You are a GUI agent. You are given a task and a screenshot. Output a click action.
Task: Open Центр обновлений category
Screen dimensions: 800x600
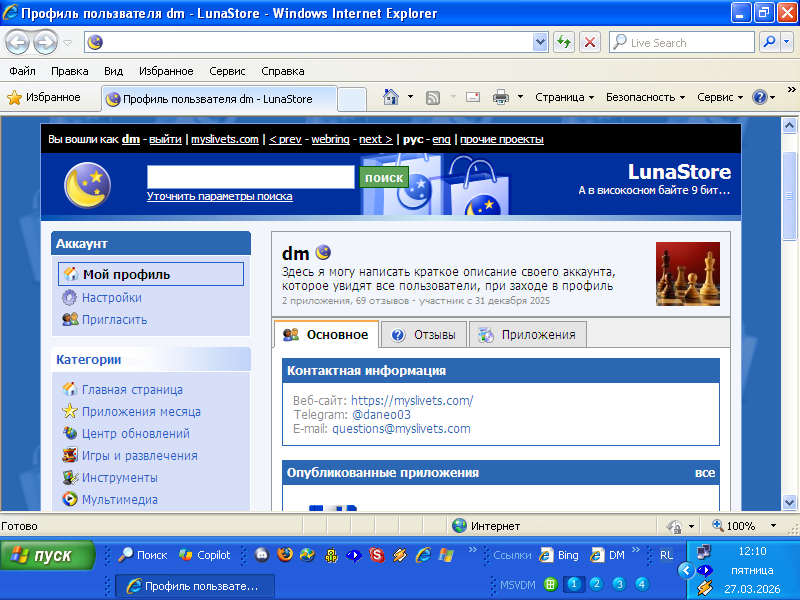pos(126,433)
